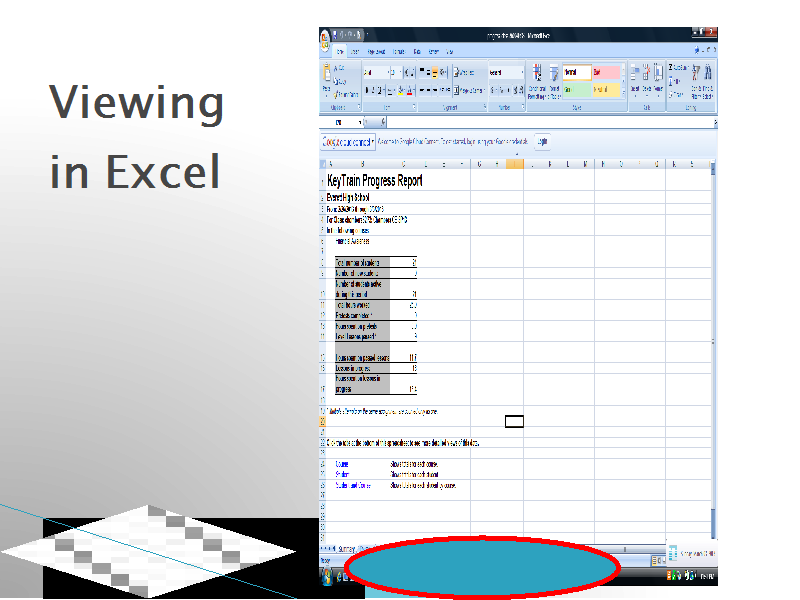Apply the pink Bad cell style
The width and height of the screenshot is (800, 600).
point(606,72)
